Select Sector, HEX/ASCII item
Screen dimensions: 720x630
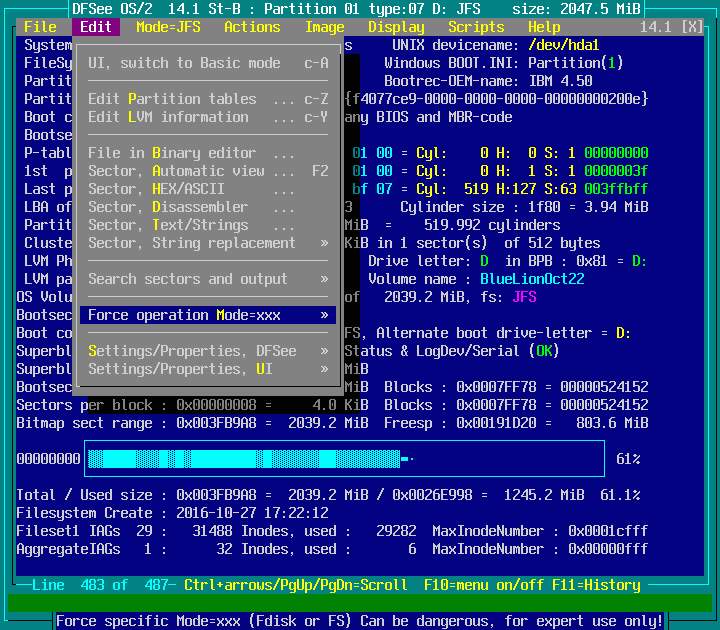(208, 189)
